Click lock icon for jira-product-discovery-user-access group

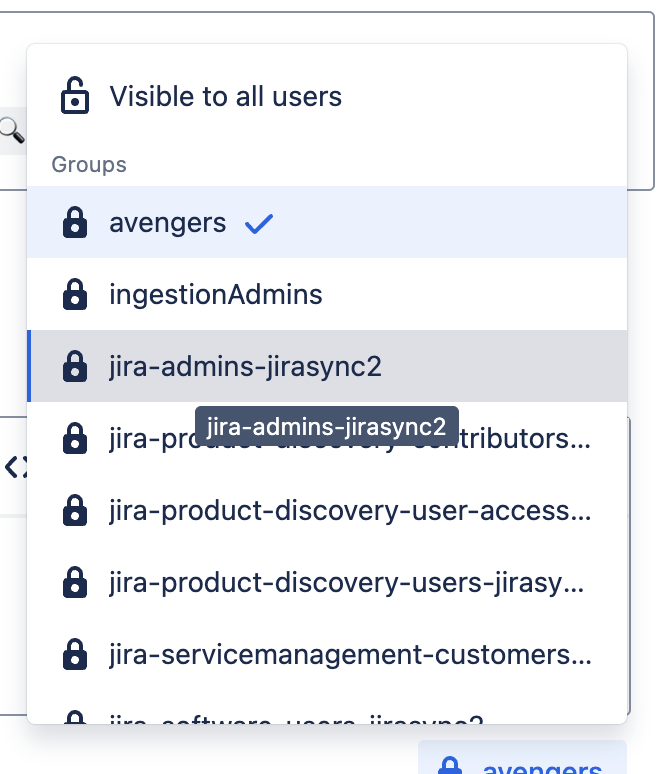tap(75, 511)
